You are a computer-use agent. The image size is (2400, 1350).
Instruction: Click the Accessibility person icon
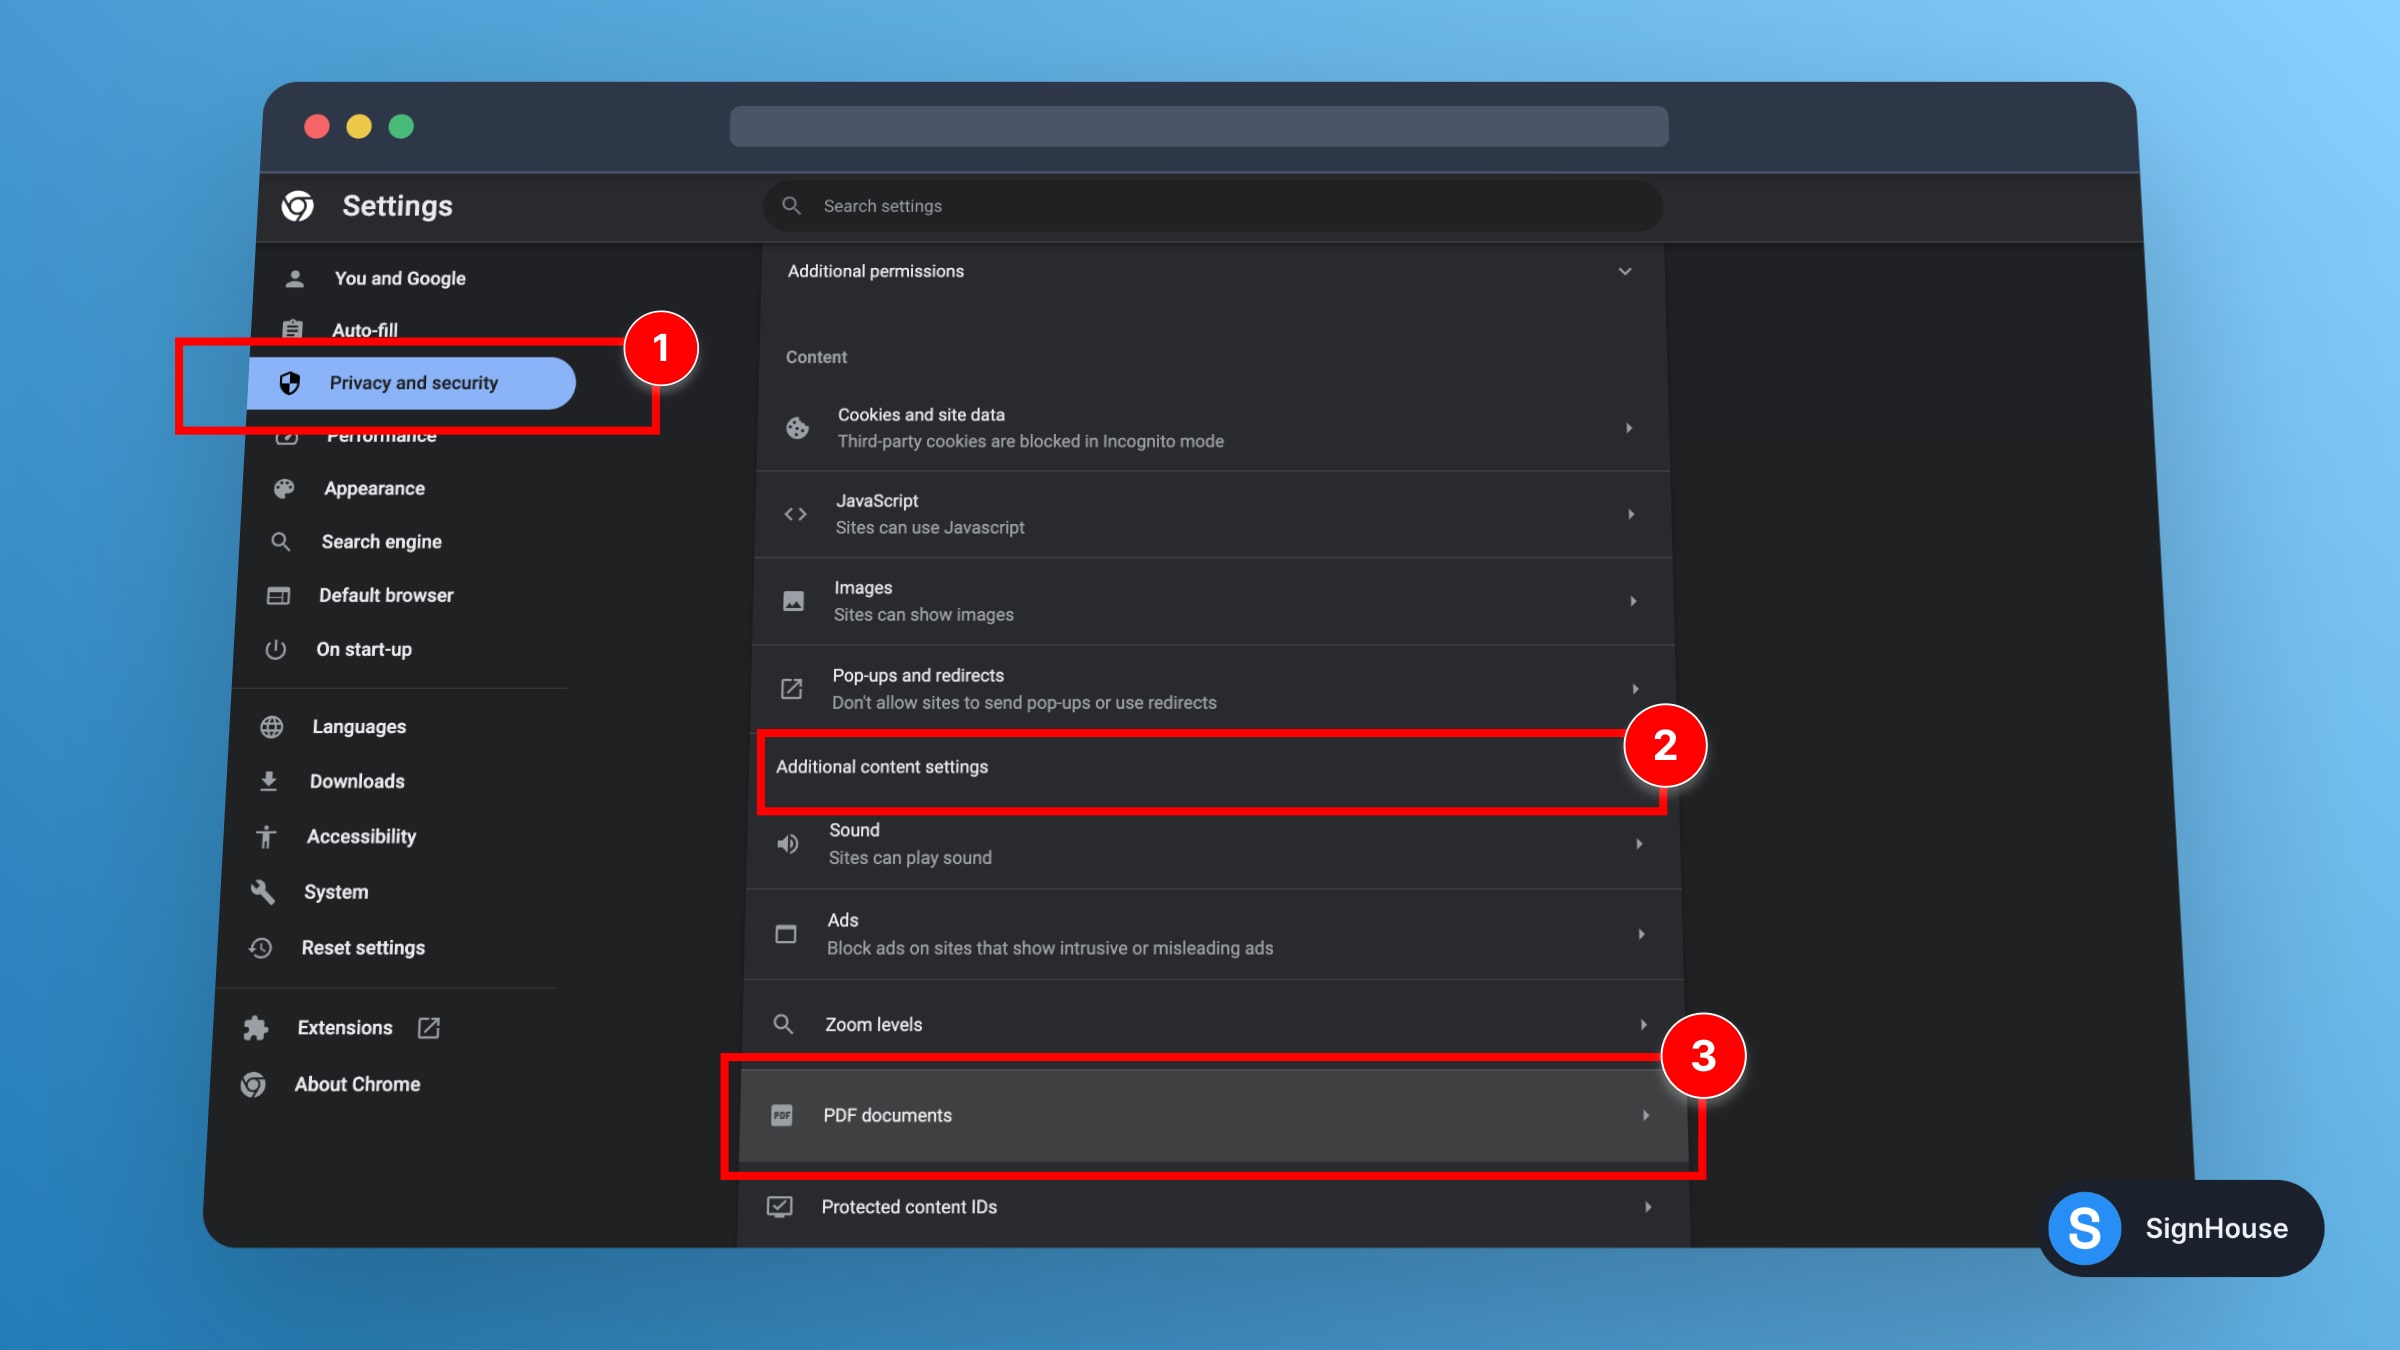point(265,836)
